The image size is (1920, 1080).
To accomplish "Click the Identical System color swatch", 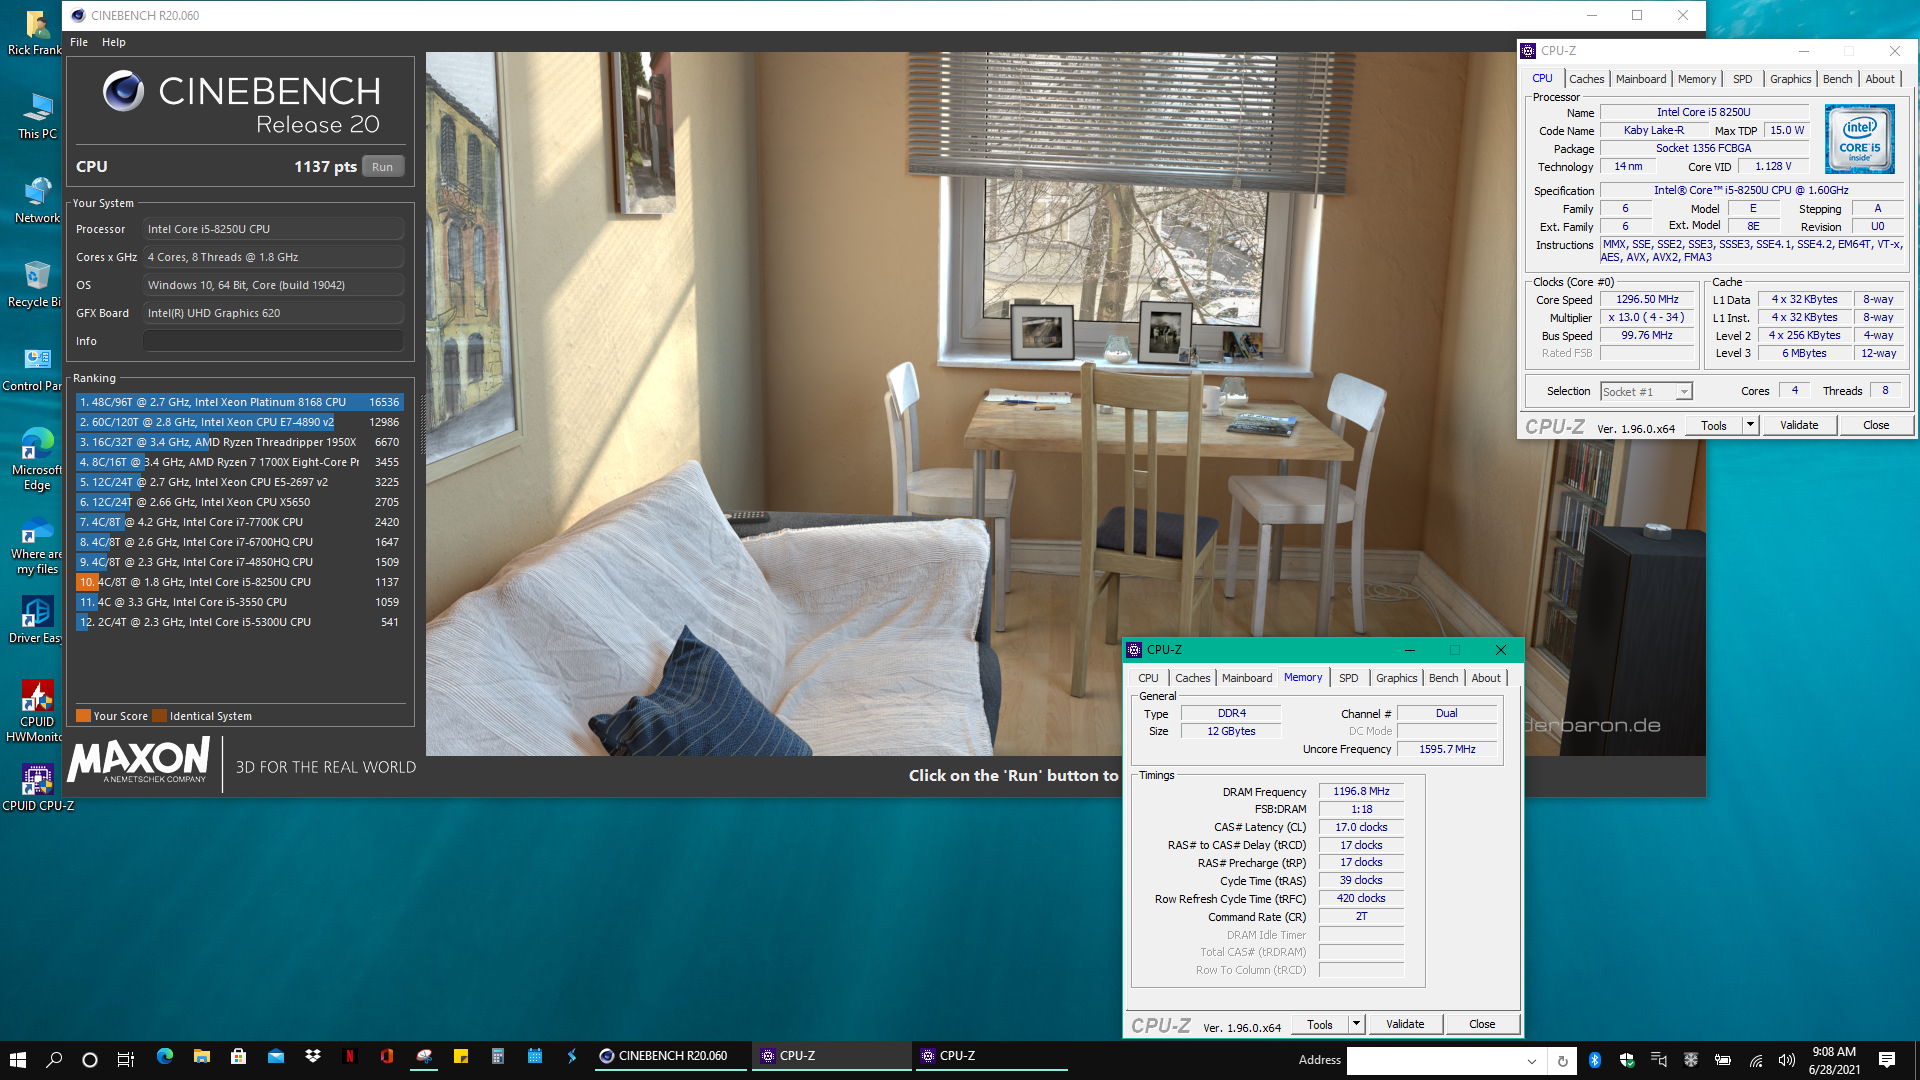I will tap(160, 716).
